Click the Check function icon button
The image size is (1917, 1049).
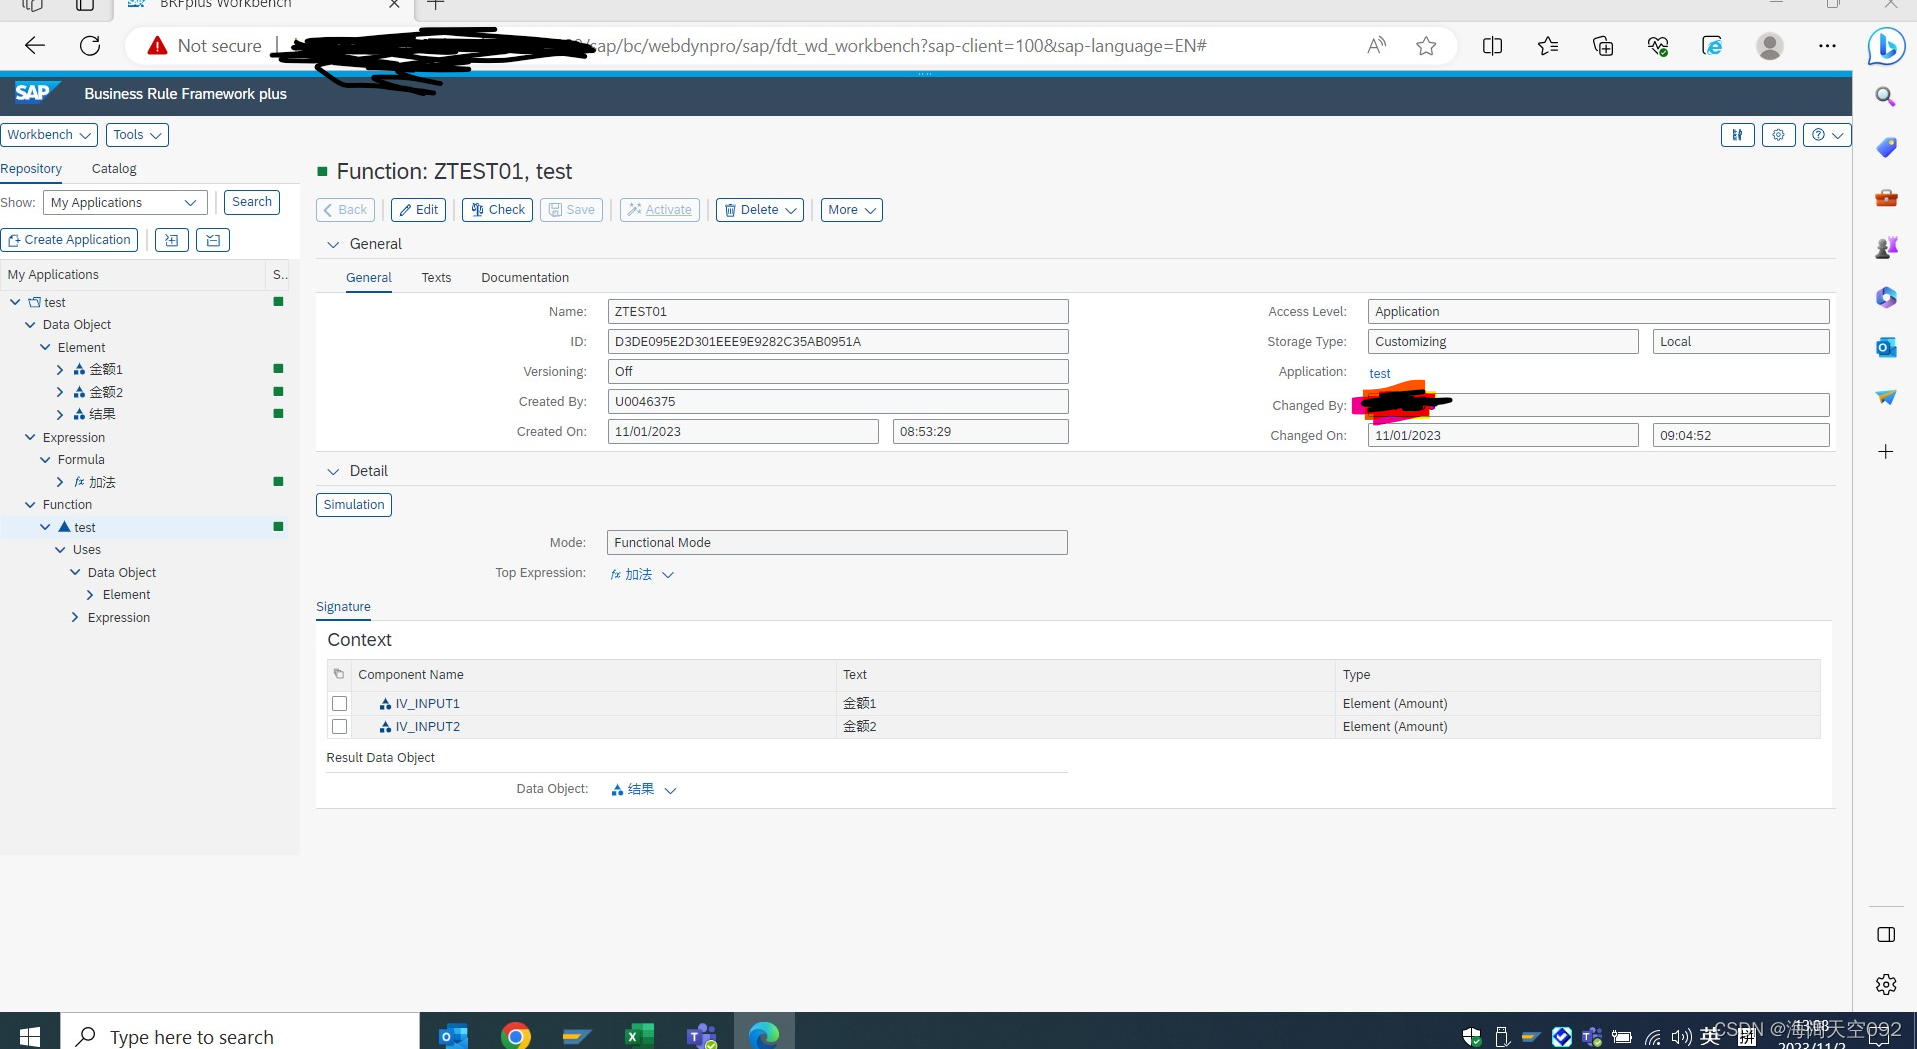(x=496, y=210)
